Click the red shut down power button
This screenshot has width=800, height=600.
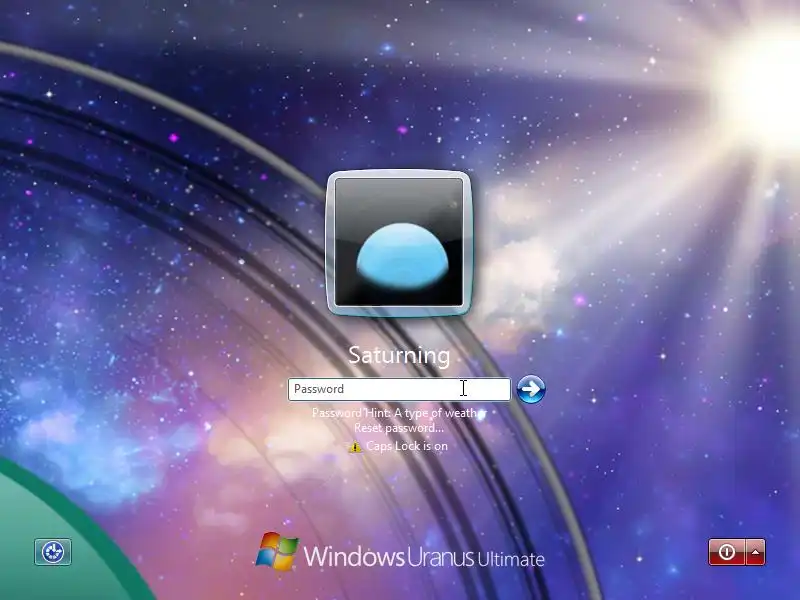click(x=727, y=552)
